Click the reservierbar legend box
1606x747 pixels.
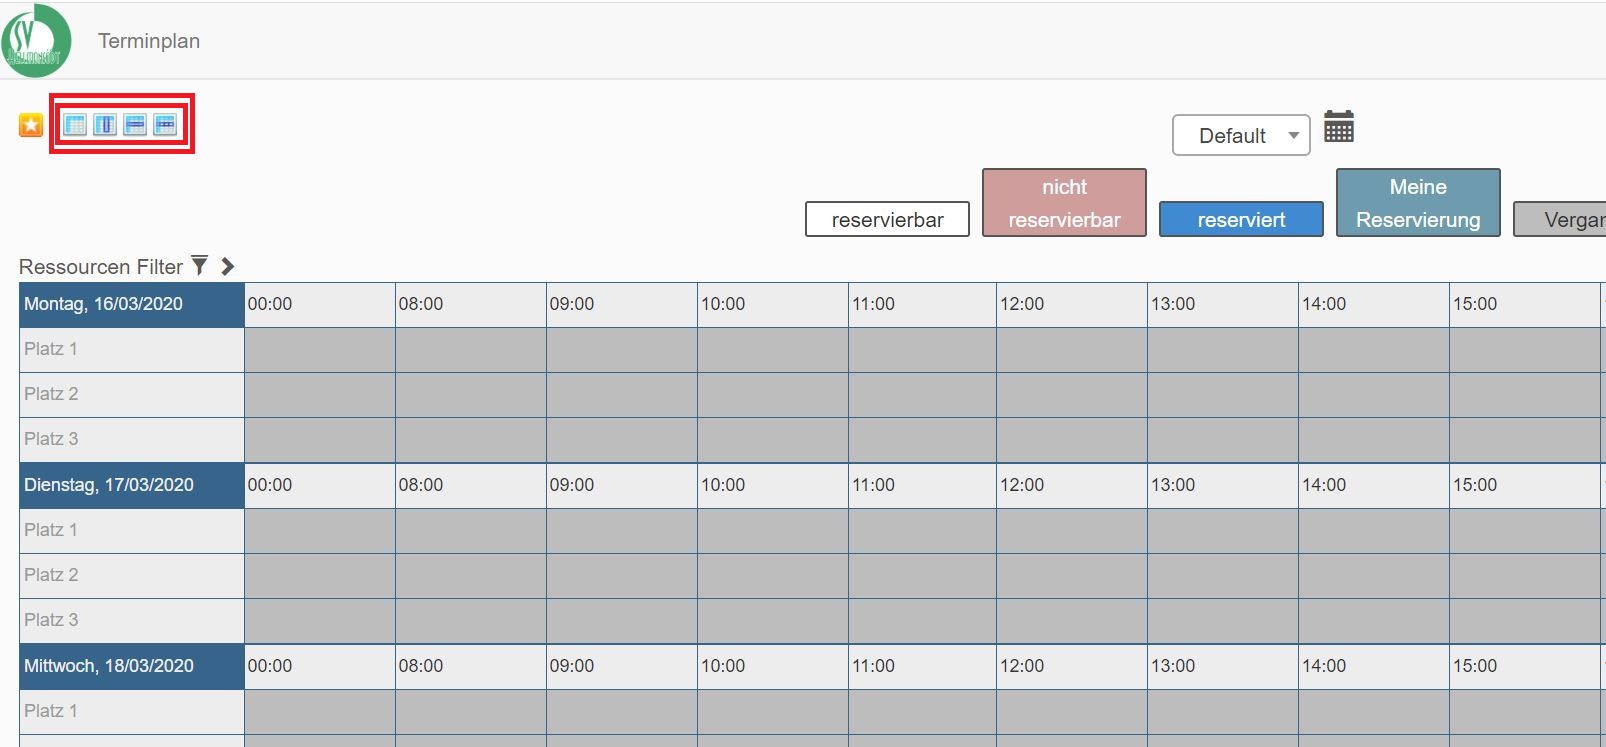(x=887, y=220)
